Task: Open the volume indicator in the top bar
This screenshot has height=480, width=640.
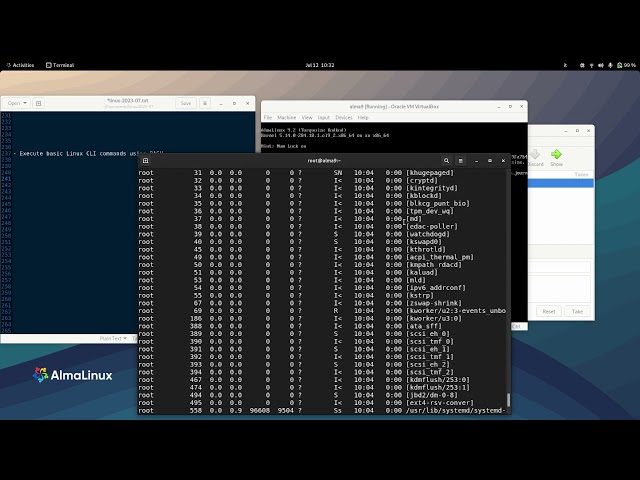Action: pos(600,65)
